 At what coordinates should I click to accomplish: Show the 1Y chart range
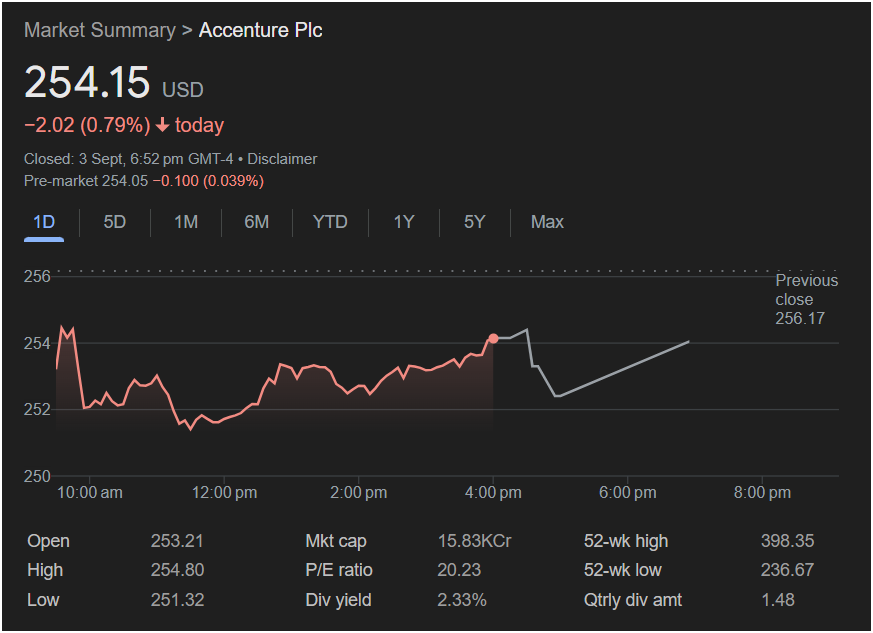404,222
